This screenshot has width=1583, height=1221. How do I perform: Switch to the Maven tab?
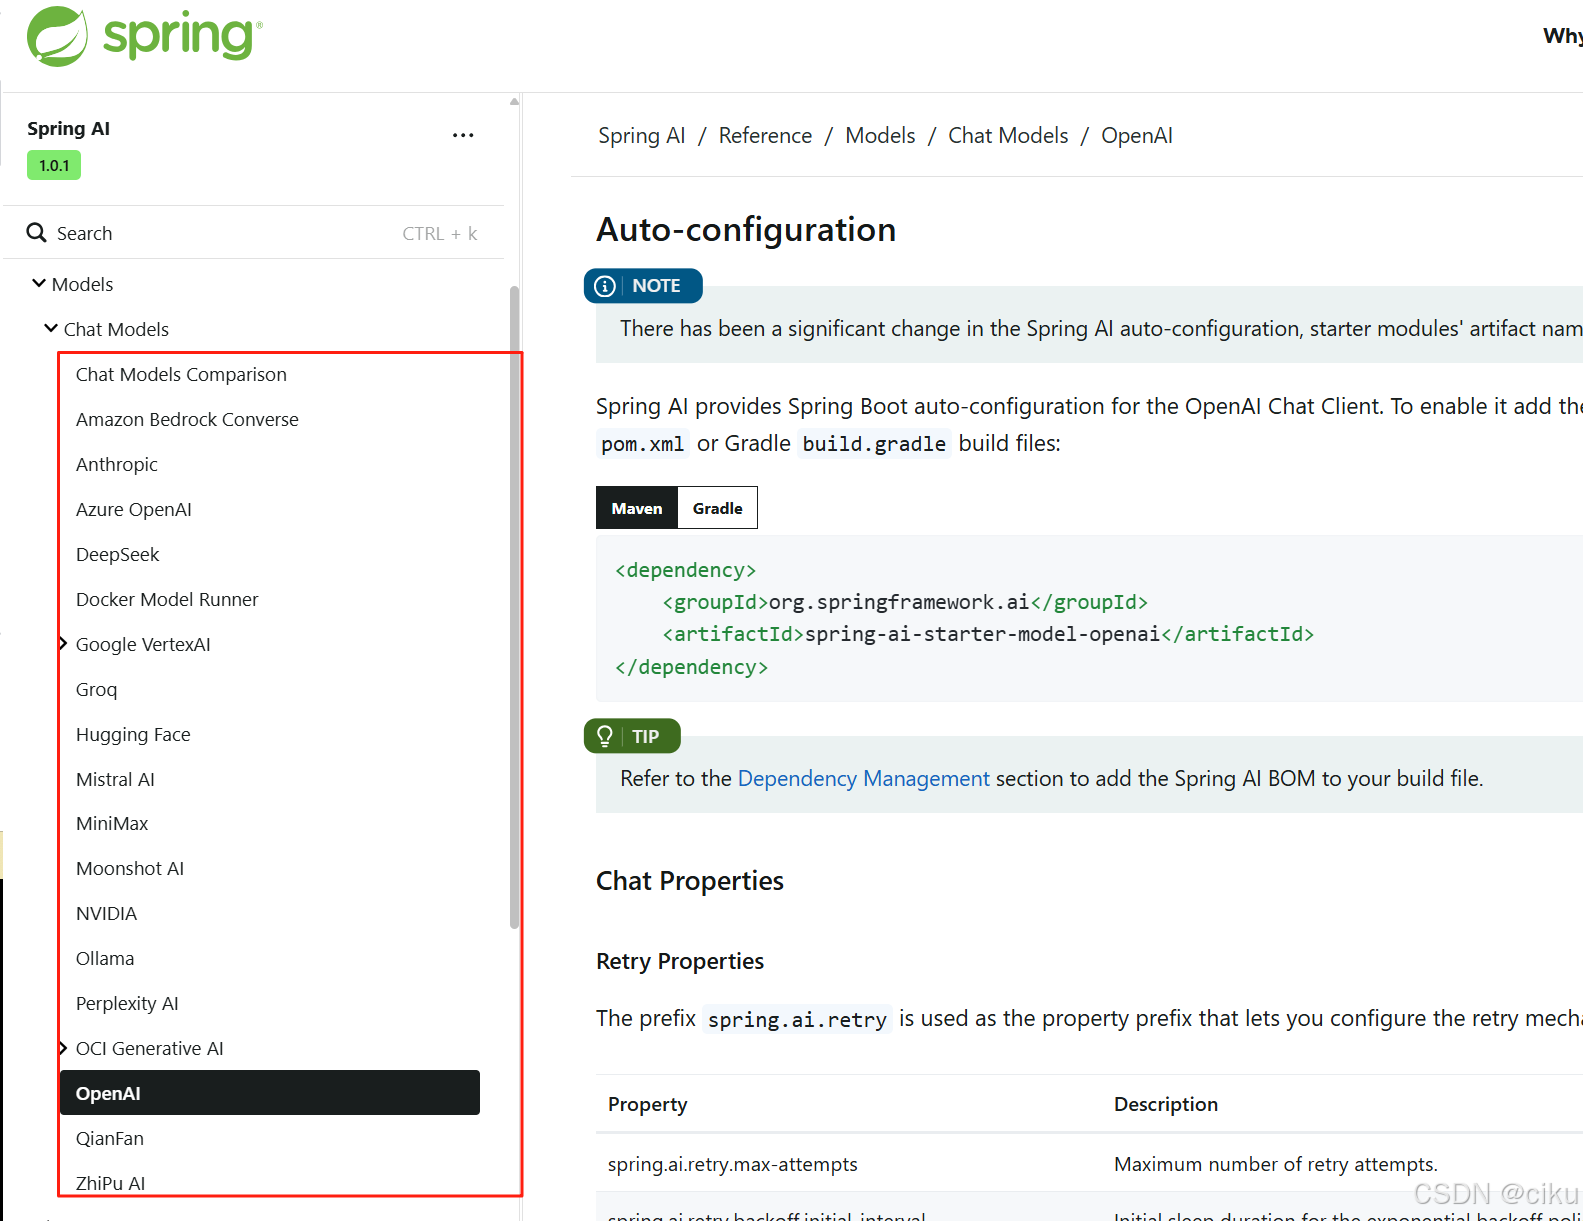pos(637,508)
